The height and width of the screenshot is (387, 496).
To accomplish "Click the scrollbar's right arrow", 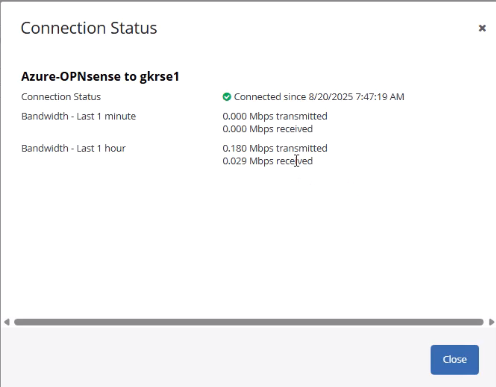I will [x=491, y=322].
